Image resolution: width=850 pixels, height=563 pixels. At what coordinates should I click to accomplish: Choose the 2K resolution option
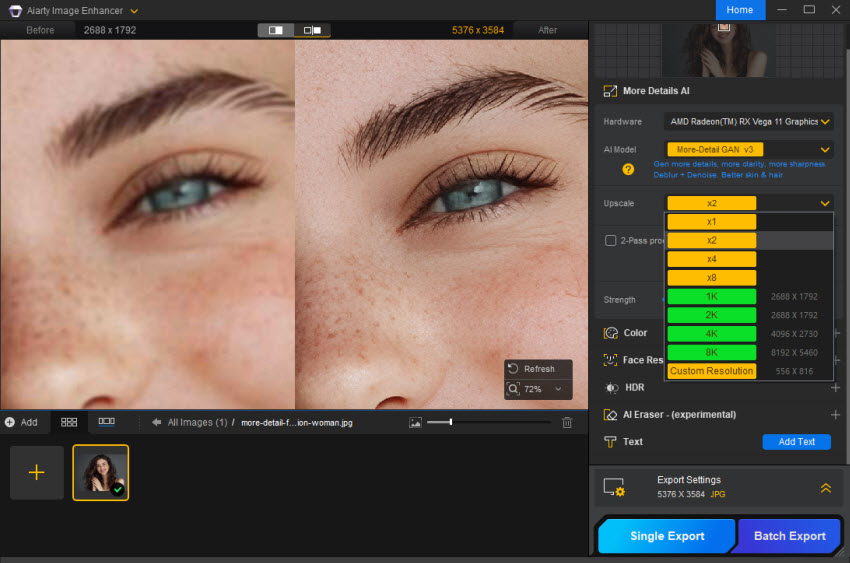pos(711,315)
